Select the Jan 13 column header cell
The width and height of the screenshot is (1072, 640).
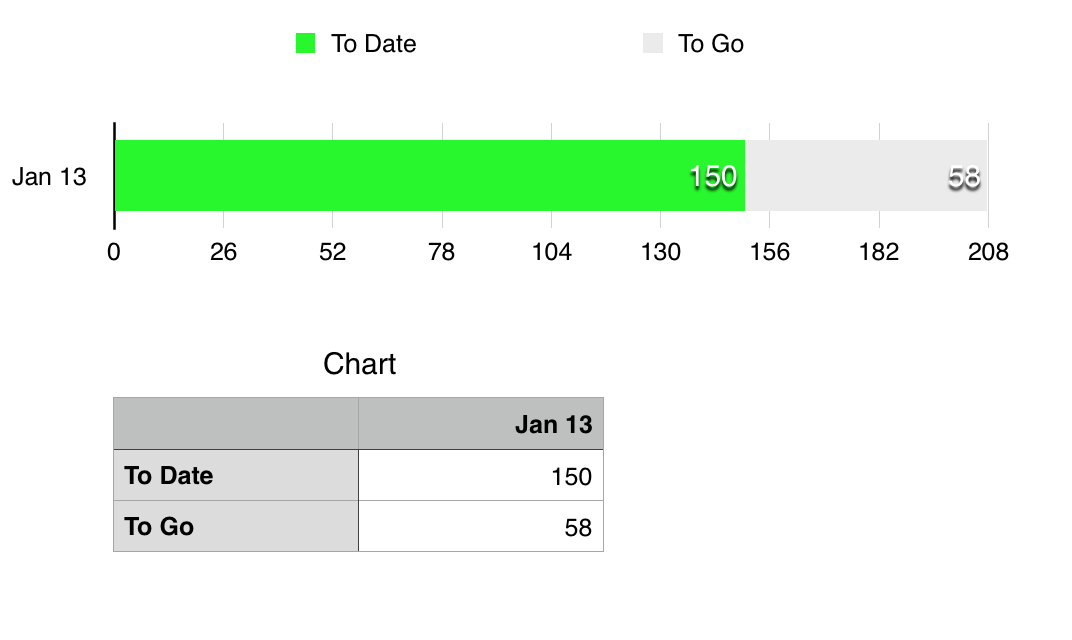[x=481, y=424]
